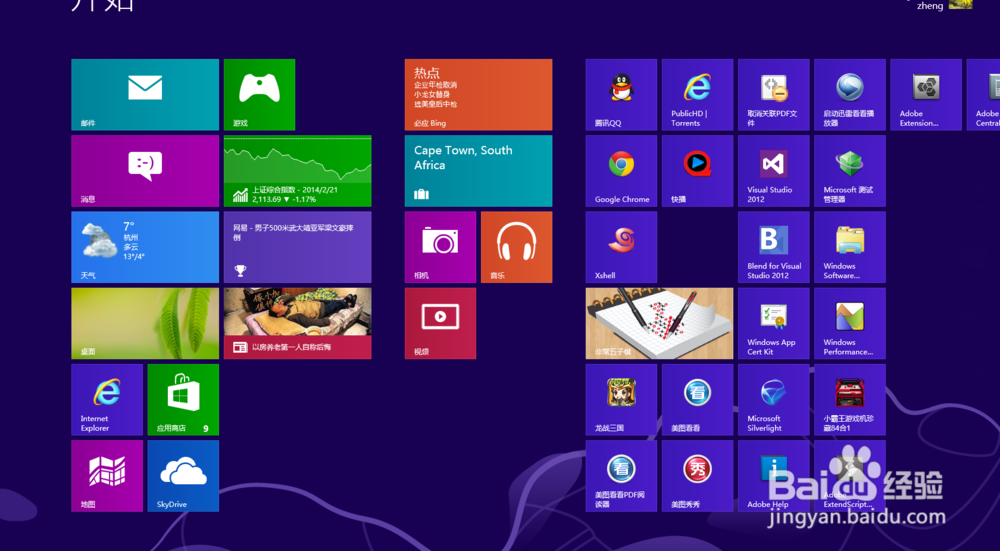Image resolution: width=1000 pixels, height=551 pixels.
Task: Open the 以房养老第一人自称后悔 news tile
Action: point(297,323)
